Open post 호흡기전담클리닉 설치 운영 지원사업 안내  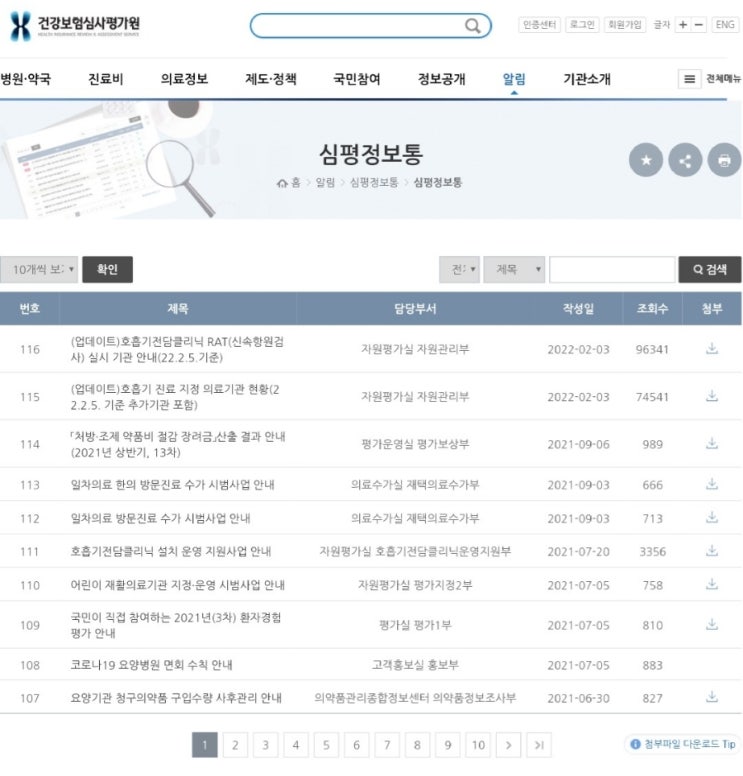pyautogui.click(x=171, y=551)
